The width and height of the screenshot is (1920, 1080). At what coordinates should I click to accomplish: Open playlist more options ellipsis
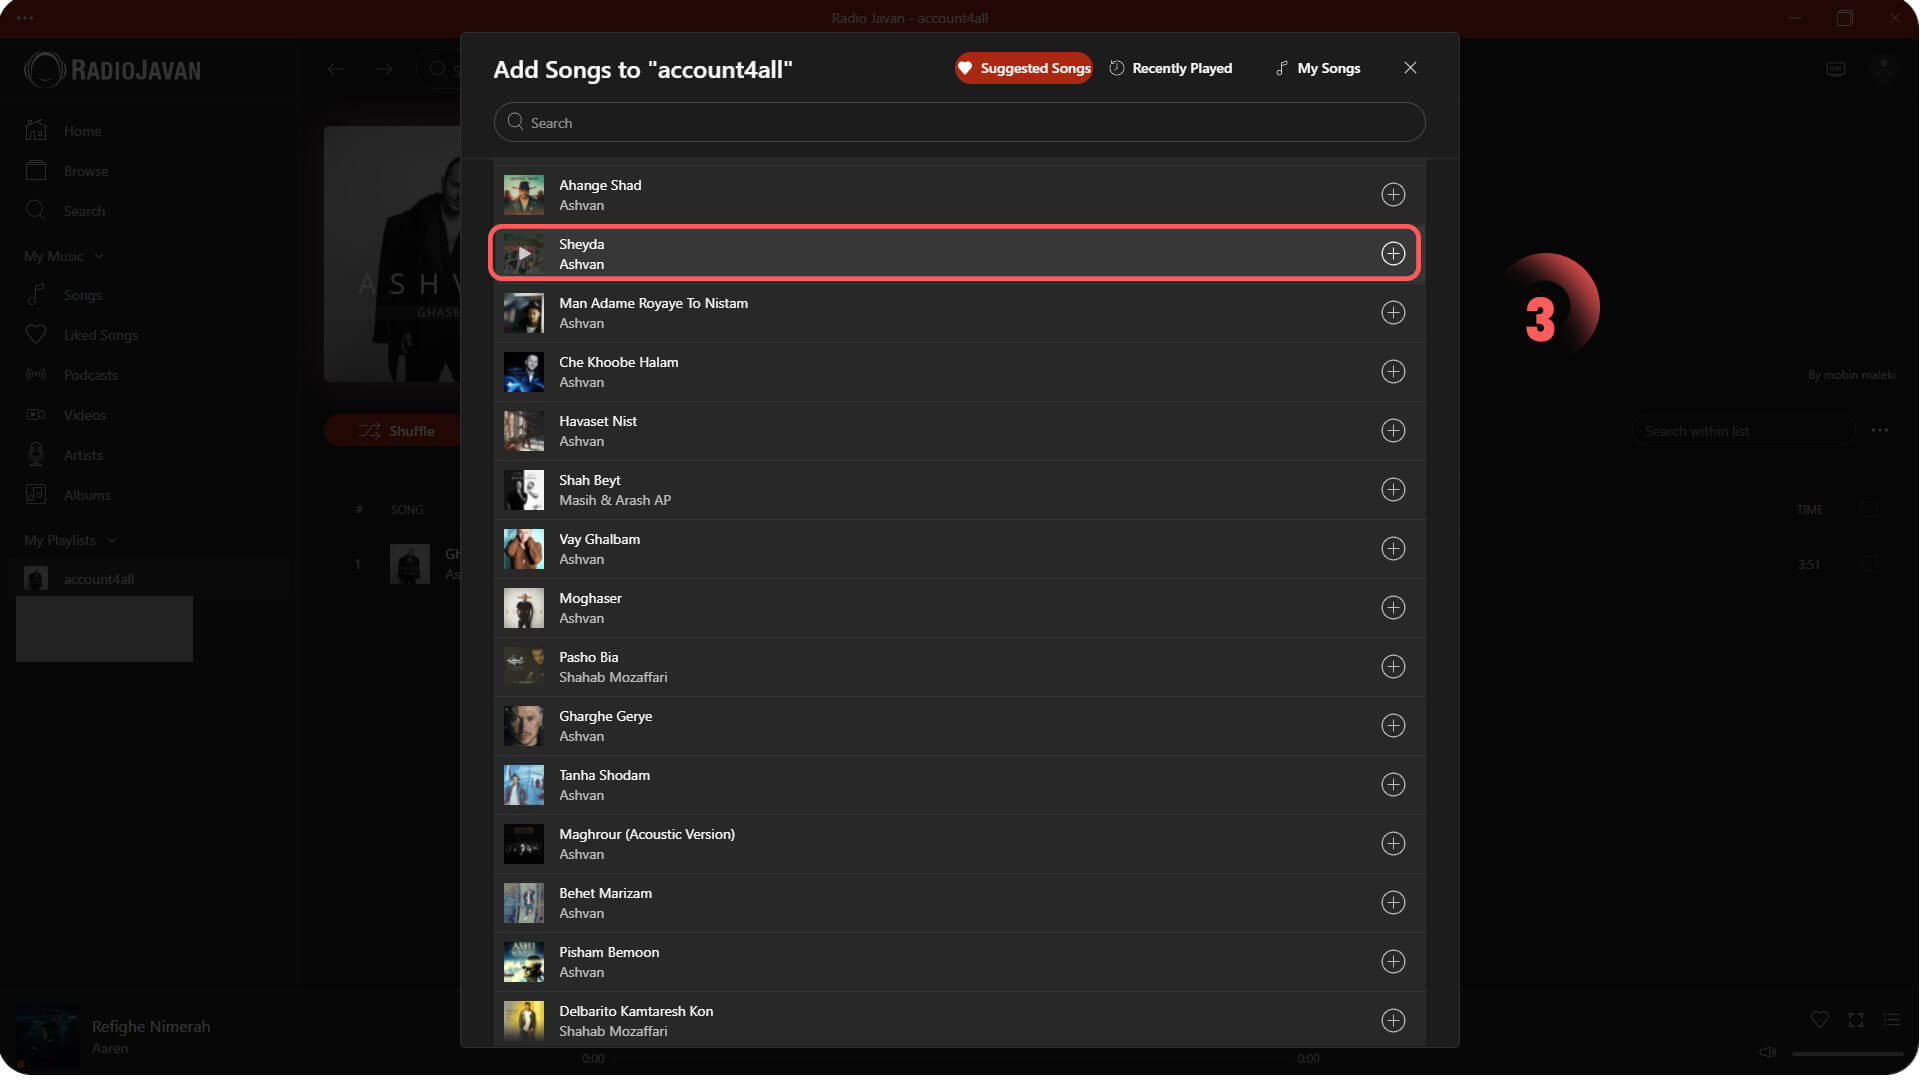coord(1880,430)
